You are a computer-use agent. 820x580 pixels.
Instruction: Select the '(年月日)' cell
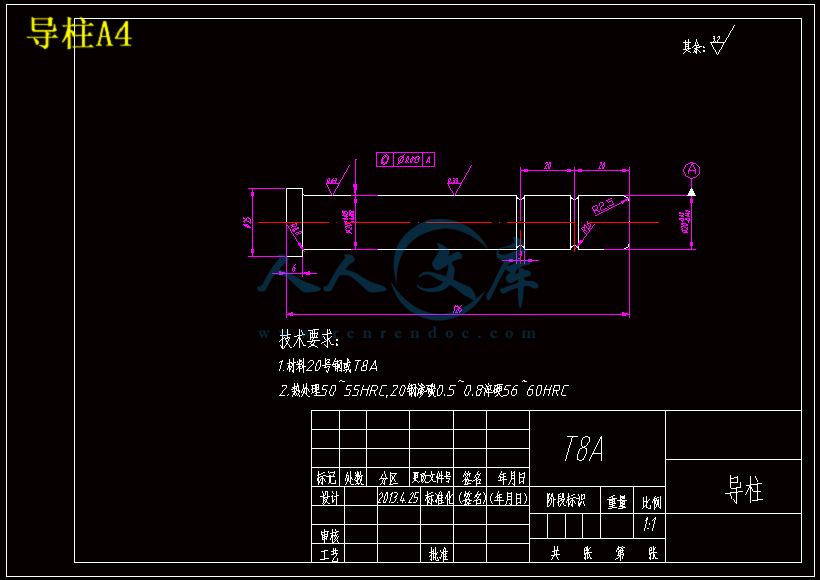click(x=509, y=498)
